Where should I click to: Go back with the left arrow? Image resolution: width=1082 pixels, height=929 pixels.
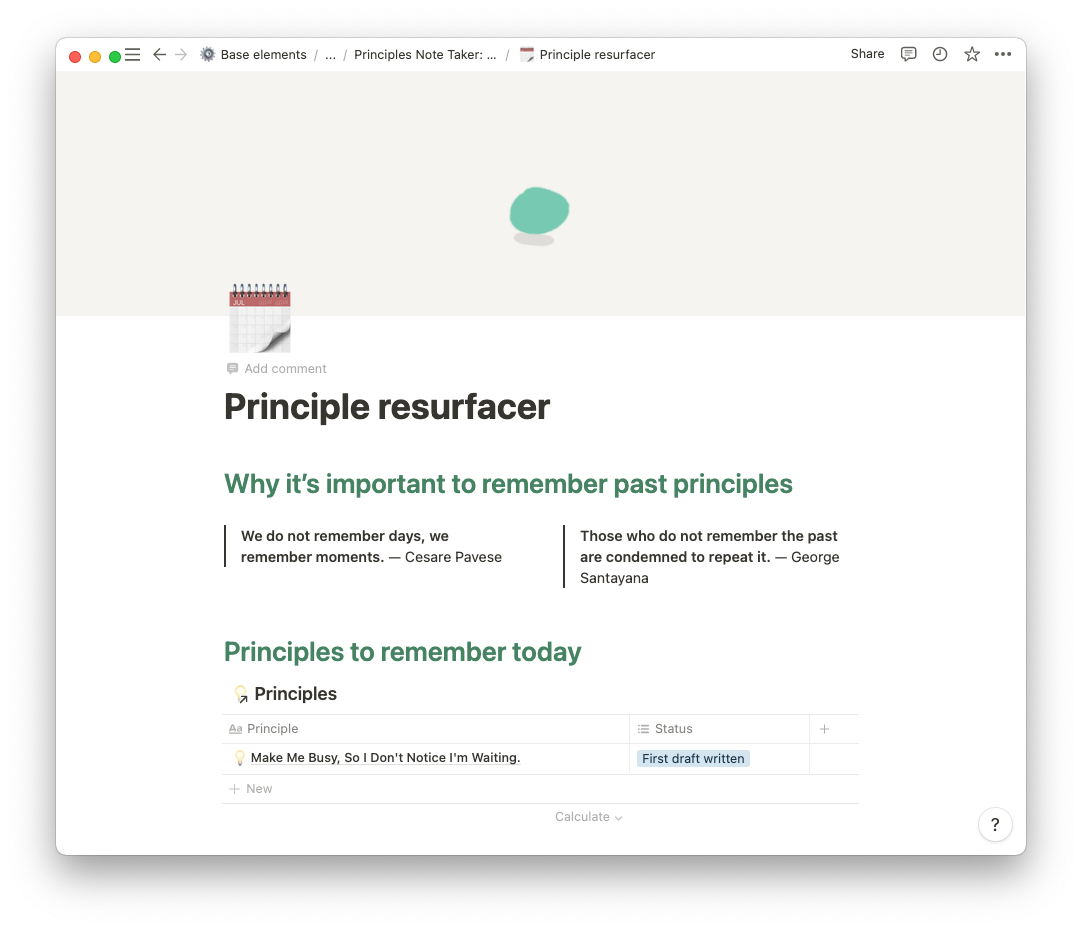click(x=159, y=55)
